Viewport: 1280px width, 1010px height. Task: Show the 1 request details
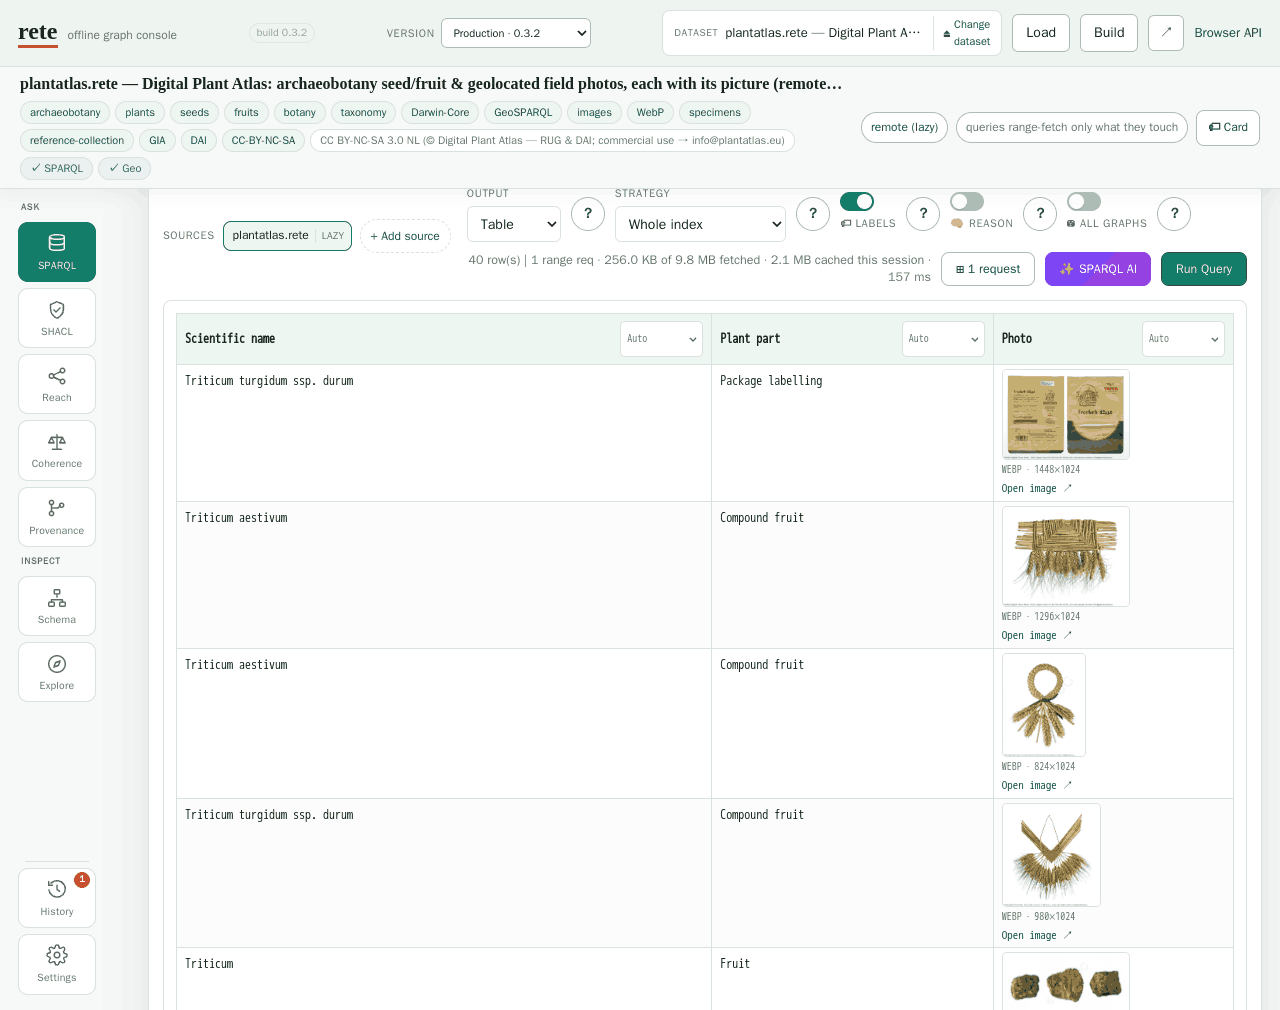pos(988,269)
